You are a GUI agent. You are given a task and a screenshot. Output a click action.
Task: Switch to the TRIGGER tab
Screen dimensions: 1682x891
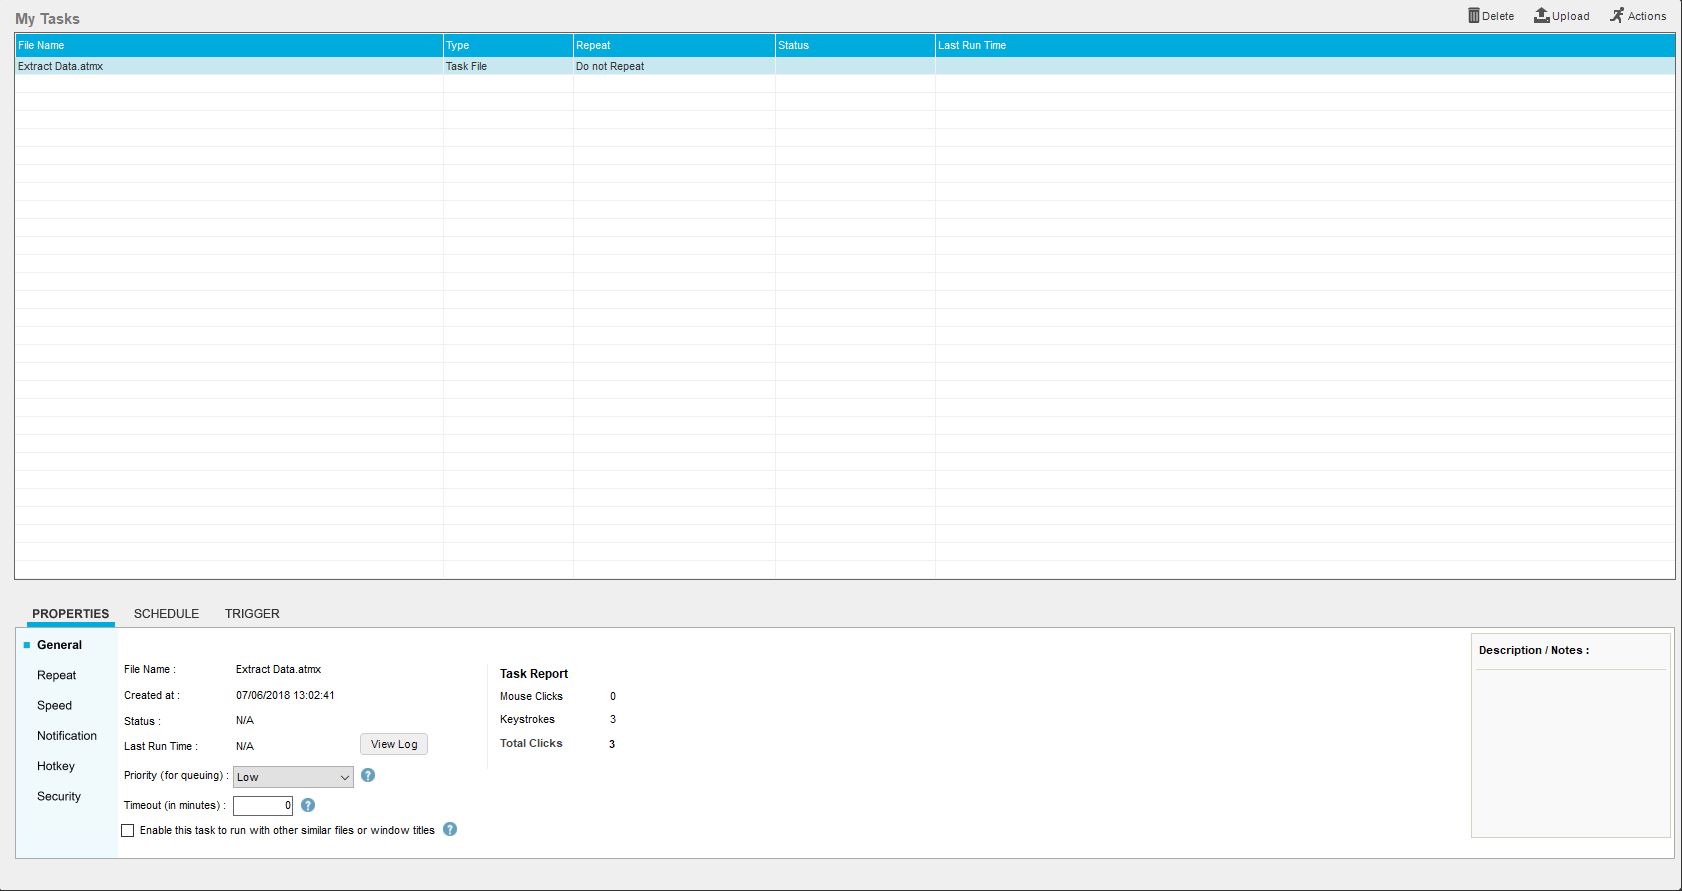click(252, 614)
